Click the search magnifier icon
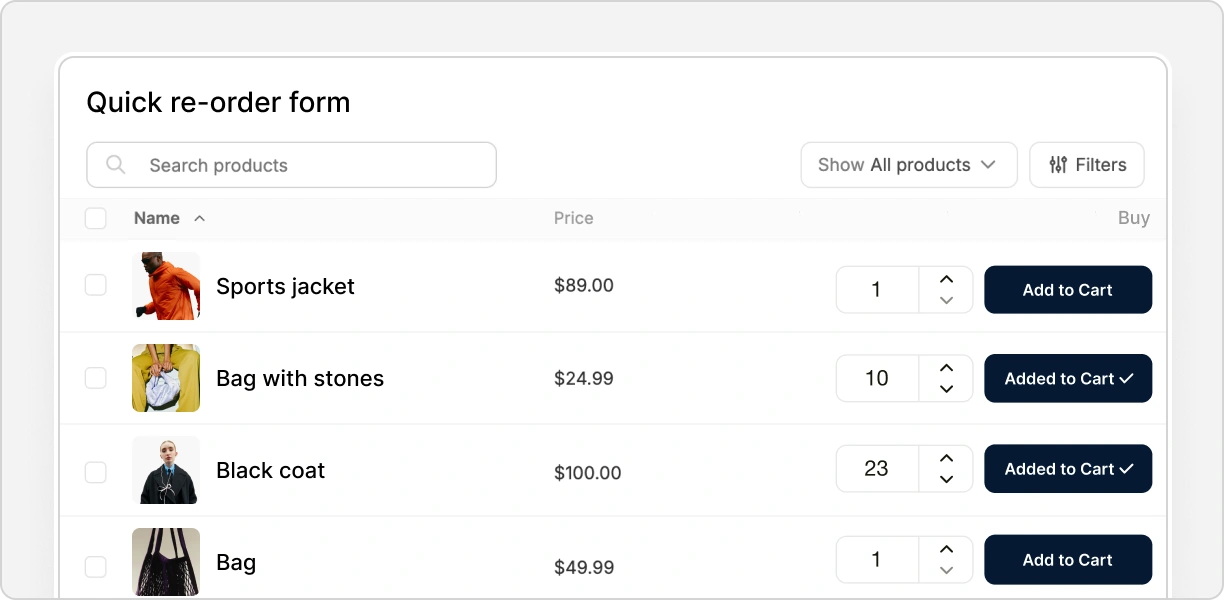1224x600 pixels. [116, 165]
